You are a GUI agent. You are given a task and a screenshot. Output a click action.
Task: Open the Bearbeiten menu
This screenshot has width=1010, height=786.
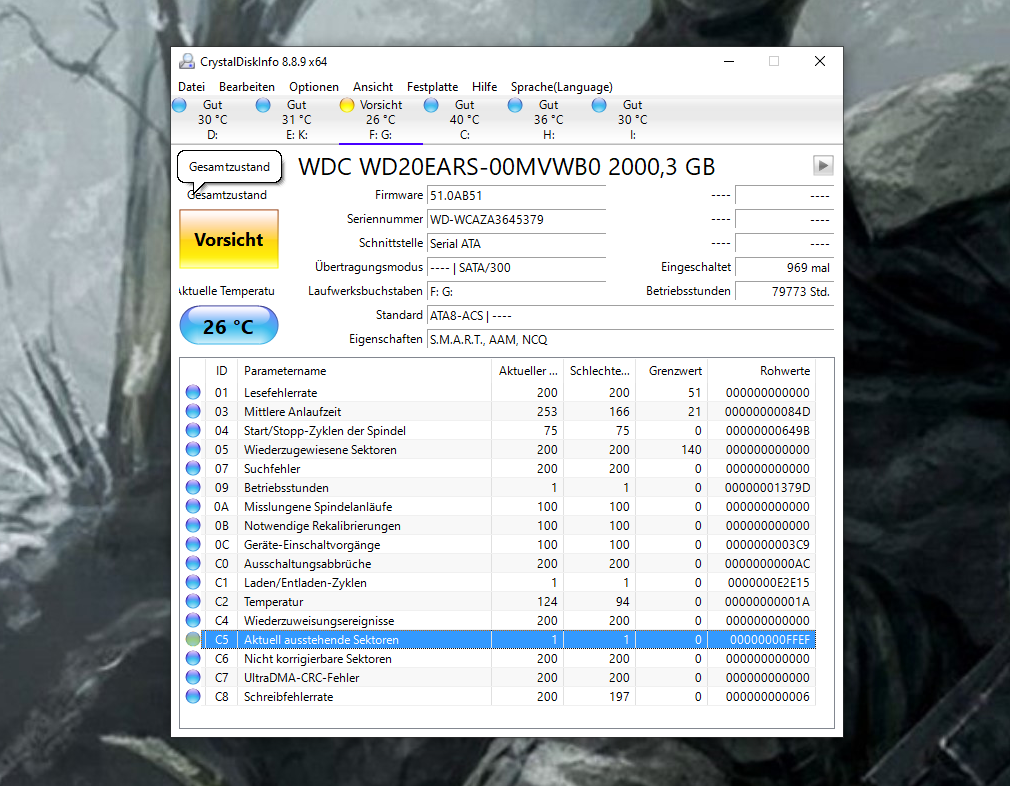pyautogui.click(x=247, y=87)
